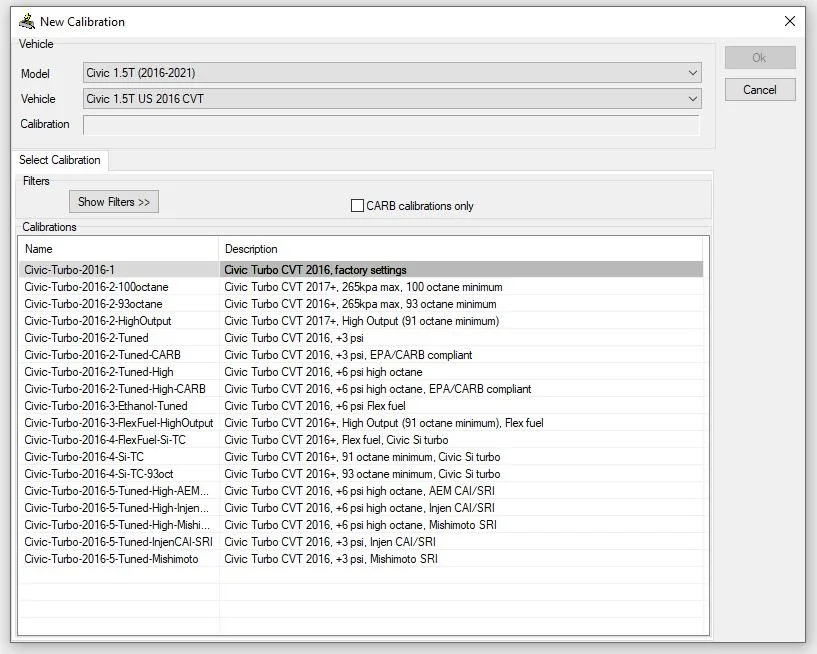Sort by the Name column header
Image resolution: width=817 pixels, height=654 pixels.
119,249
